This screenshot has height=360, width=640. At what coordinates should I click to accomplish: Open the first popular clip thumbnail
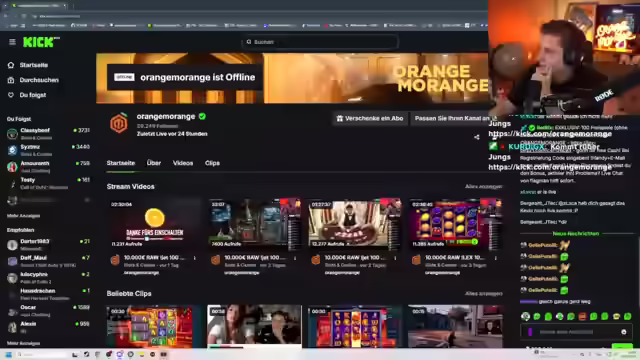coord(154,326)
